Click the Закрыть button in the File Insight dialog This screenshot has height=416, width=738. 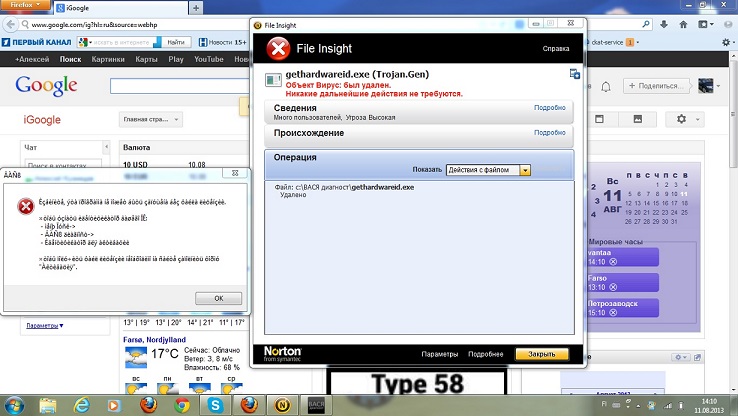542,354
